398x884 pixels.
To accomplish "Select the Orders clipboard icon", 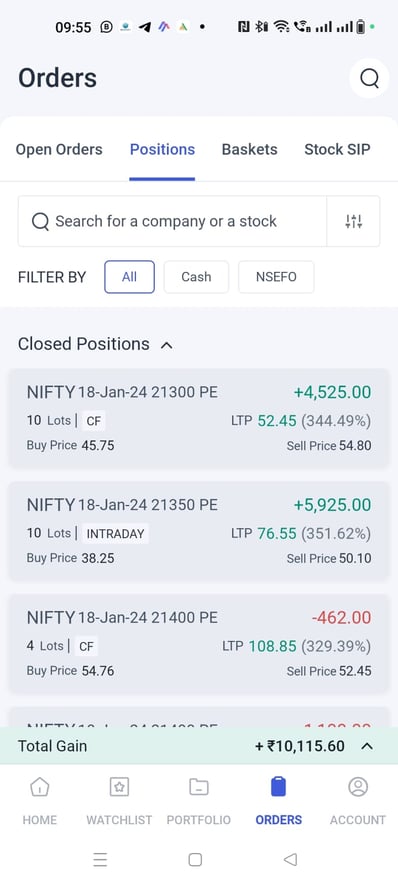I will coord(278,786).
